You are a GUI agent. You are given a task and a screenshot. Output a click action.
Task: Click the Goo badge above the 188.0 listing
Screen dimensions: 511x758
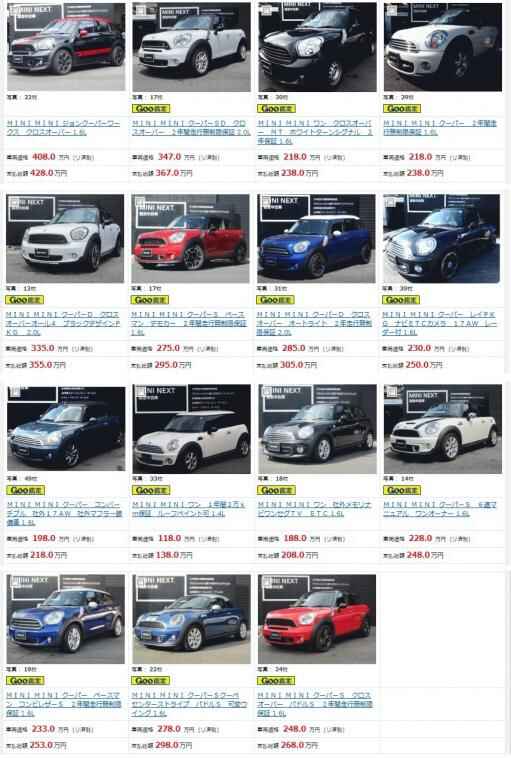[x=277, y=490]
